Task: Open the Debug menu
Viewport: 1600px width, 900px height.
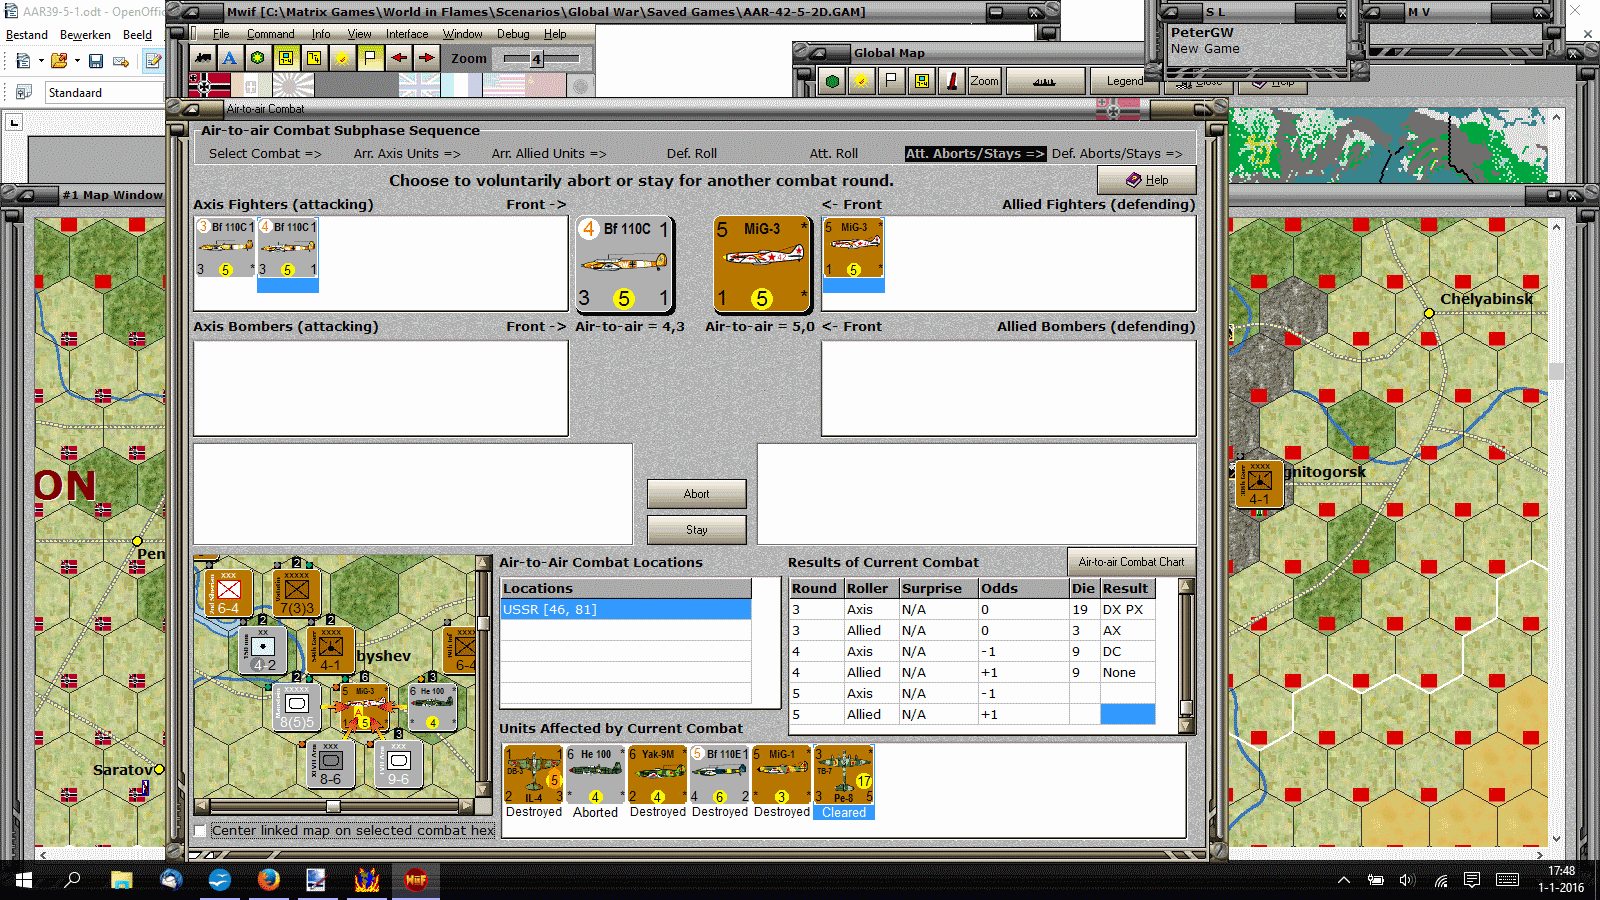Action: pos(513,34)
